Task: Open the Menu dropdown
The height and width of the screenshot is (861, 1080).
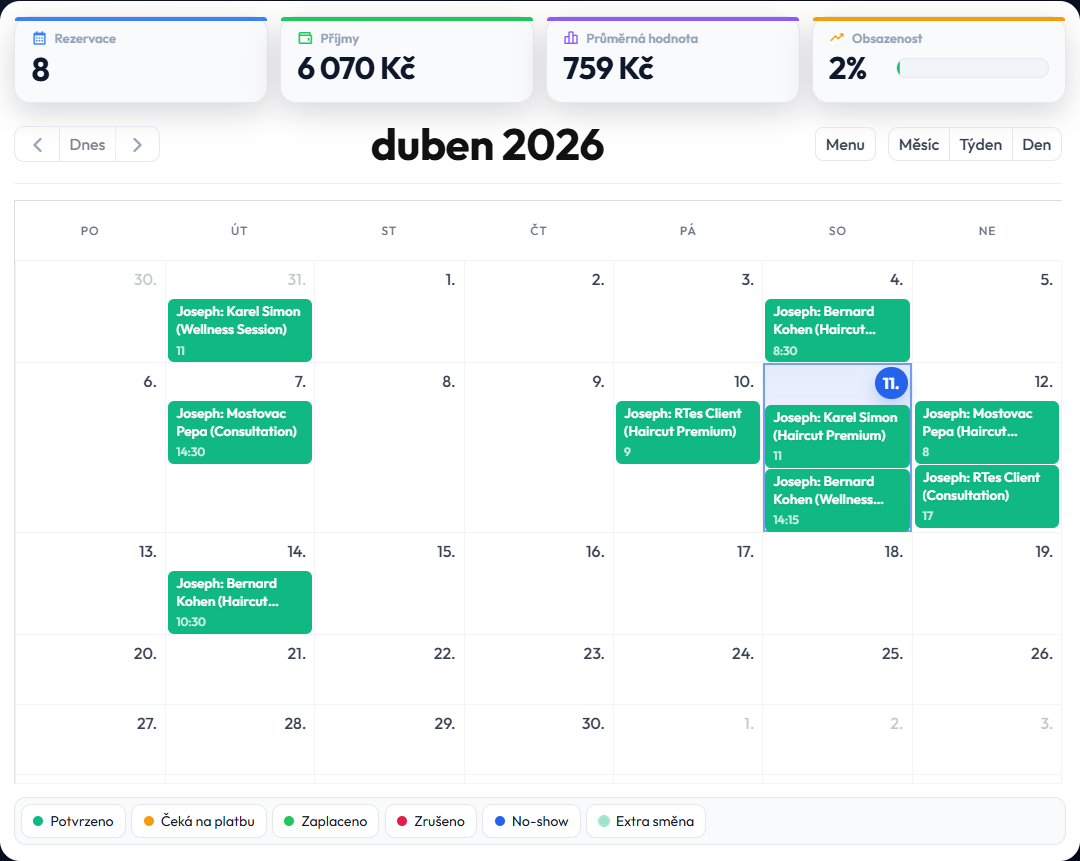Action: (845, 144)
